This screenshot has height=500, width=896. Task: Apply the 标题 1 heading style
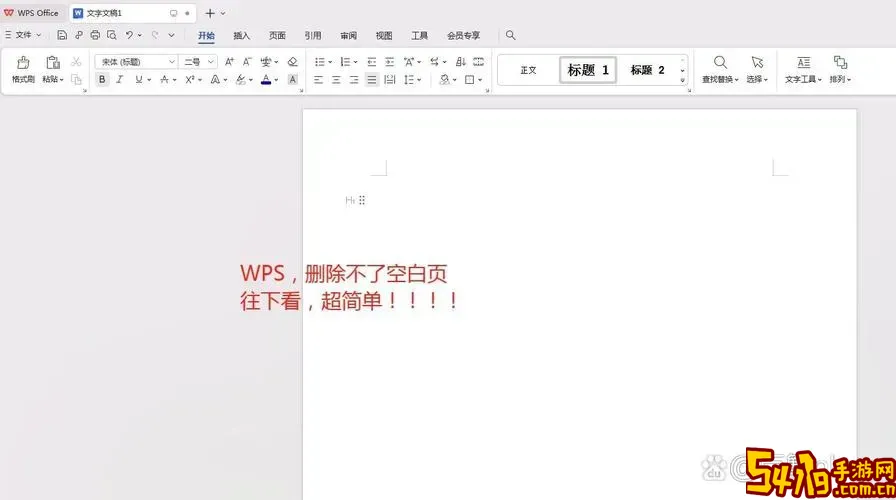point(588,70)
